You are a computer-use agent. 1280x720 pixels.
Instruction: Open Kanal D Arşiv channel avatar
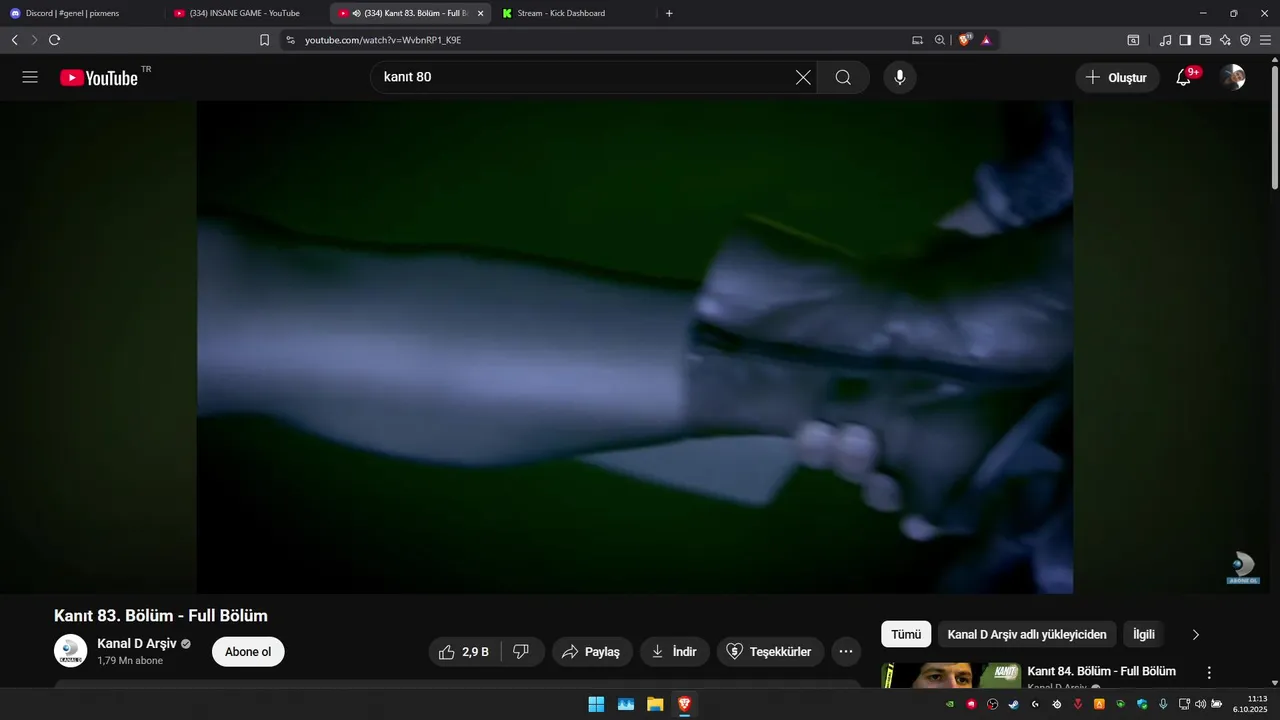[70, 651]
